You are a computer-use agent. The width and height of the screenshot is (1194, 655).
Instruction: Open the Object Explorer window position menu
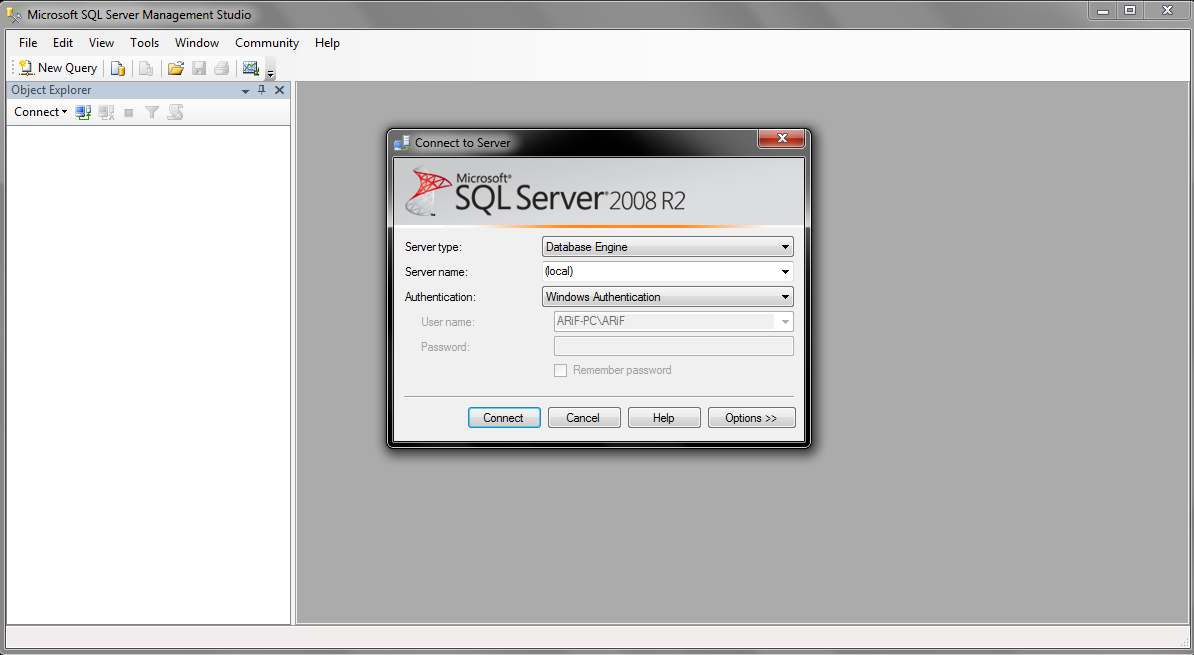pyautogui.click(x=245, y=91)
